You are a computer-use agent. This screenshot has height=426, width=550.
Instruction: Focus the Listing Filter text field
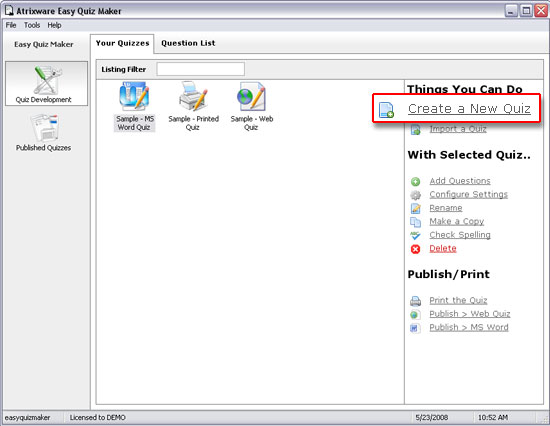pyautogui.click(x=201, y=69)
